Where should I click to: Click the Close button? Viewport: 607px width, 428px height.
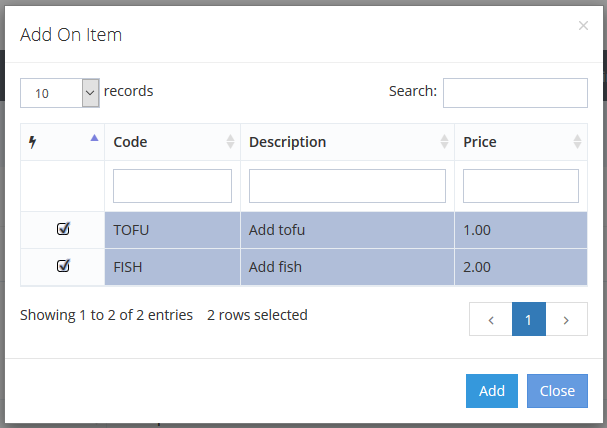(x=557, y=391)
